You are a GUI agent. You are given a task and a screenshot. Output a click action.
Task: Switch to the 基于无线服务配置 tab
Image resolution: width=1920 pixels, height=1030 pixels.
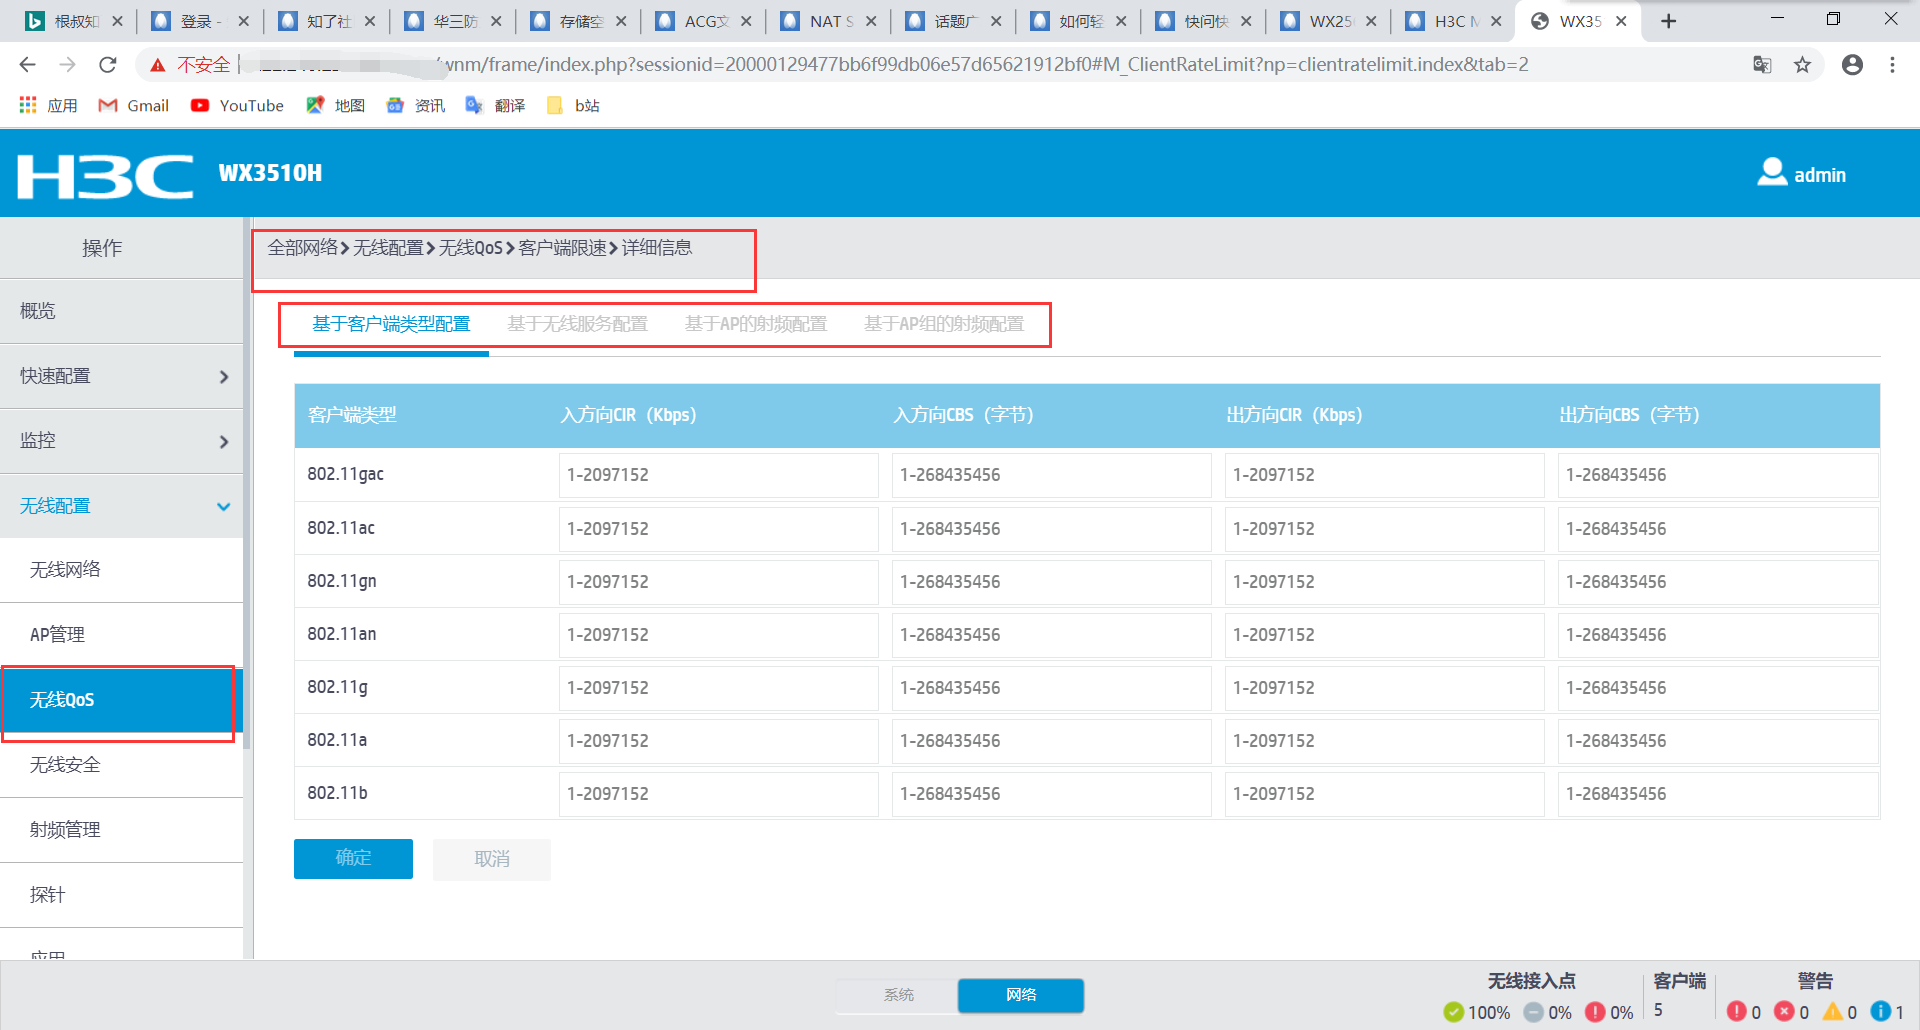tap(577, 324)
